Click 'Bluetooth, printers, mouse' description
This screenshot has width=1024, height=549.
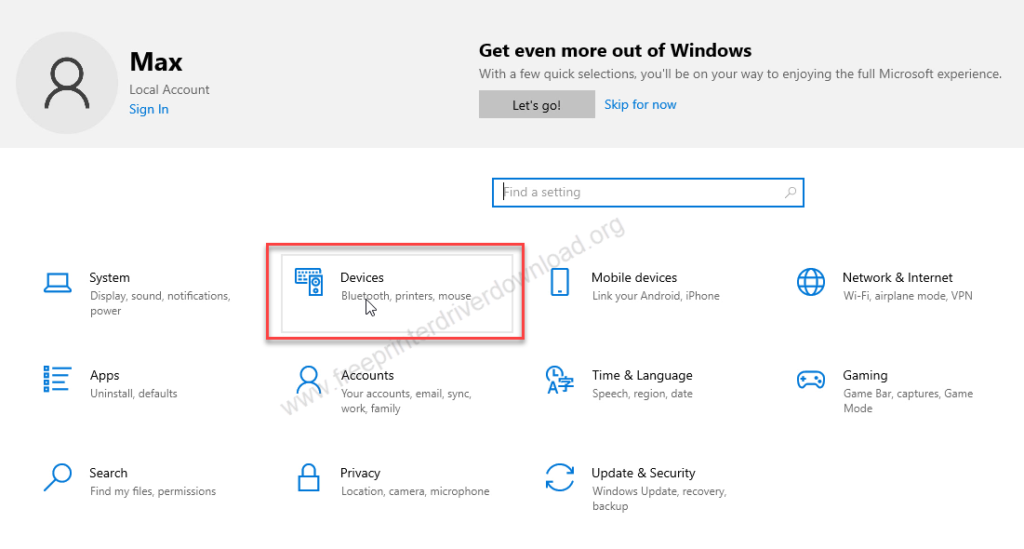pos(406,296)
